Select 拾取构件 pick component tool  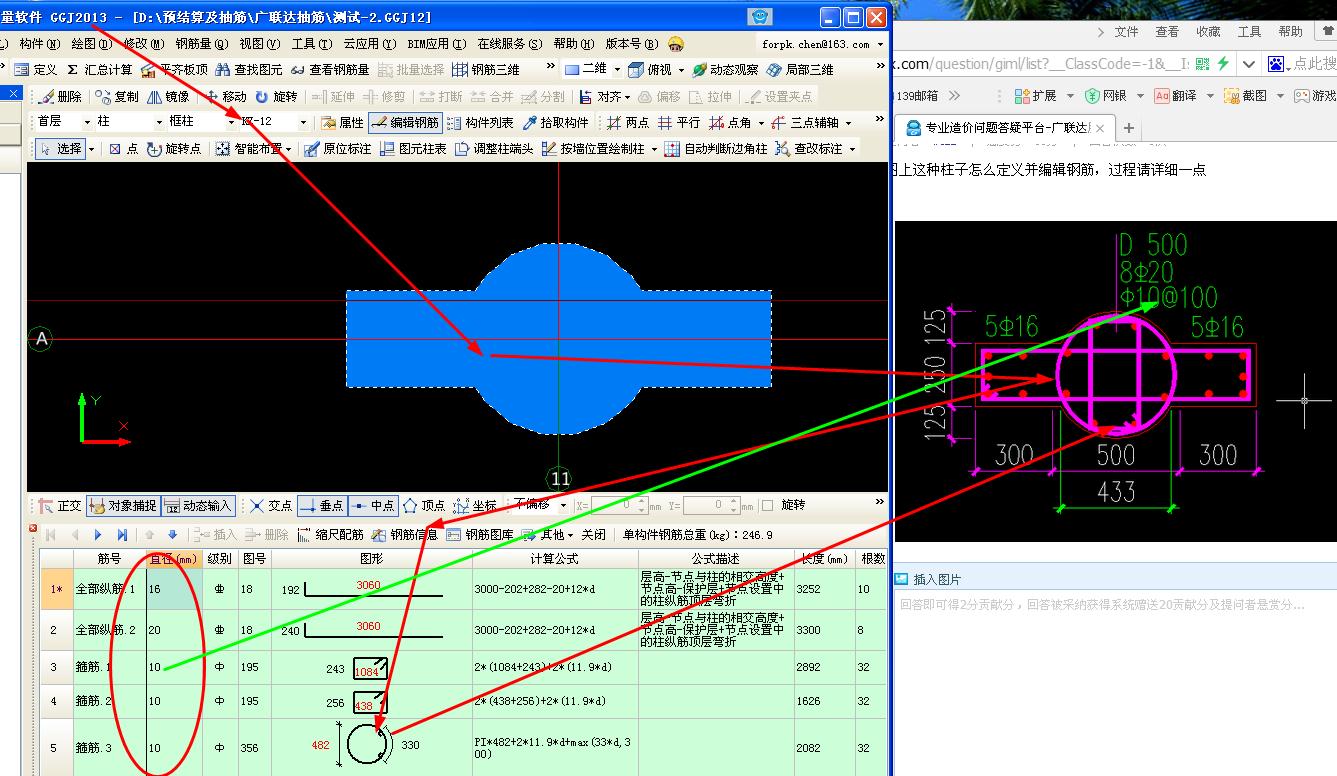556,123
